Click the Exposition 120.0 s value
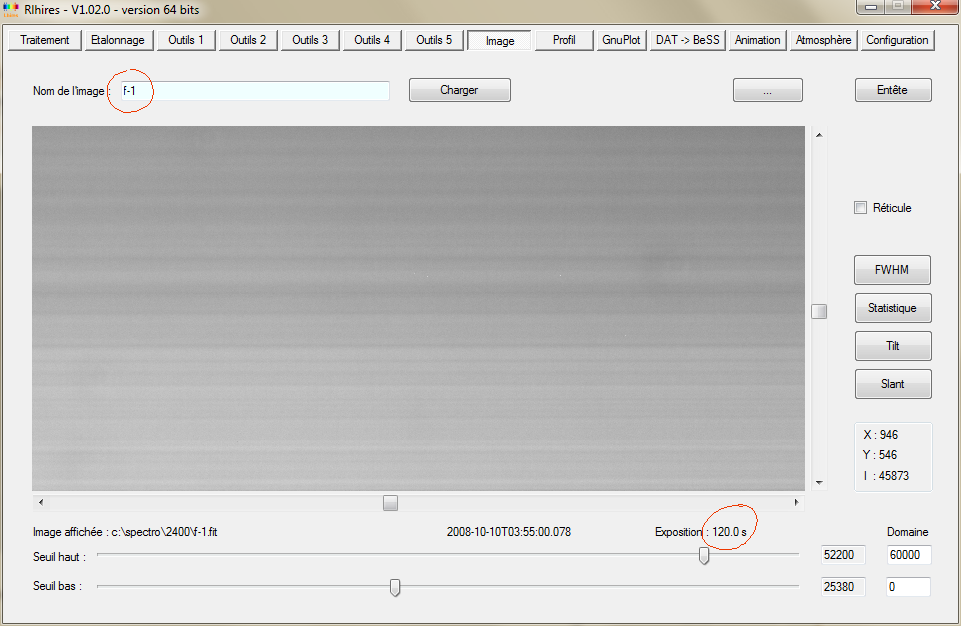This screenshot has width=961, height=626. [729, 532]
